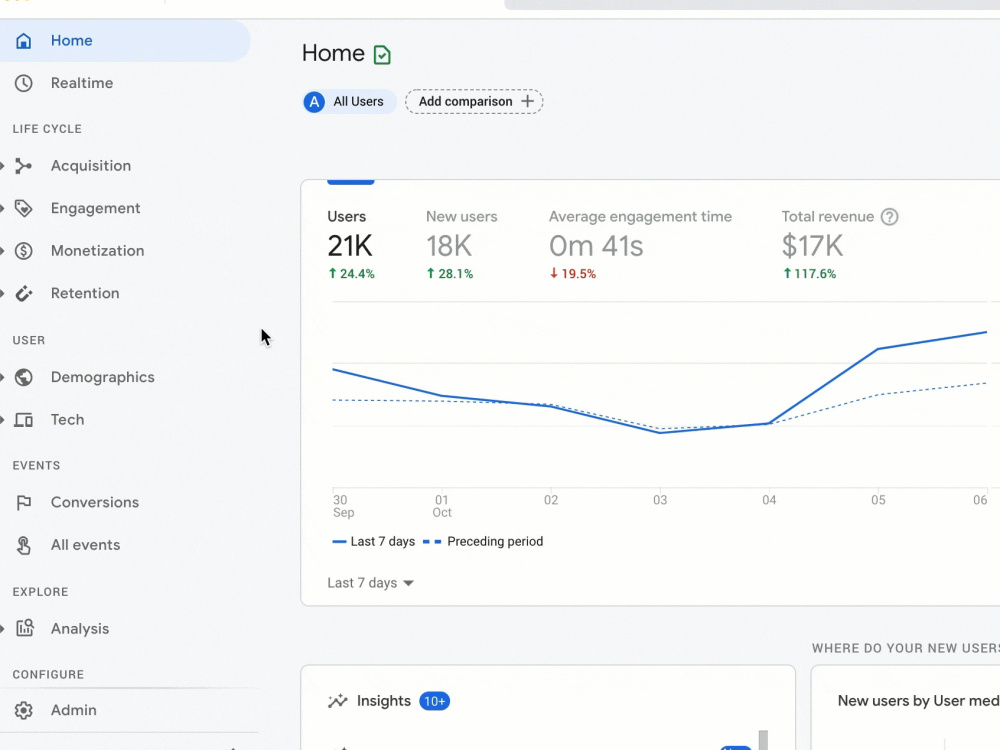The image size is (1000, 750).
Task: Go to Admin settings
Action: pos(73,710)
